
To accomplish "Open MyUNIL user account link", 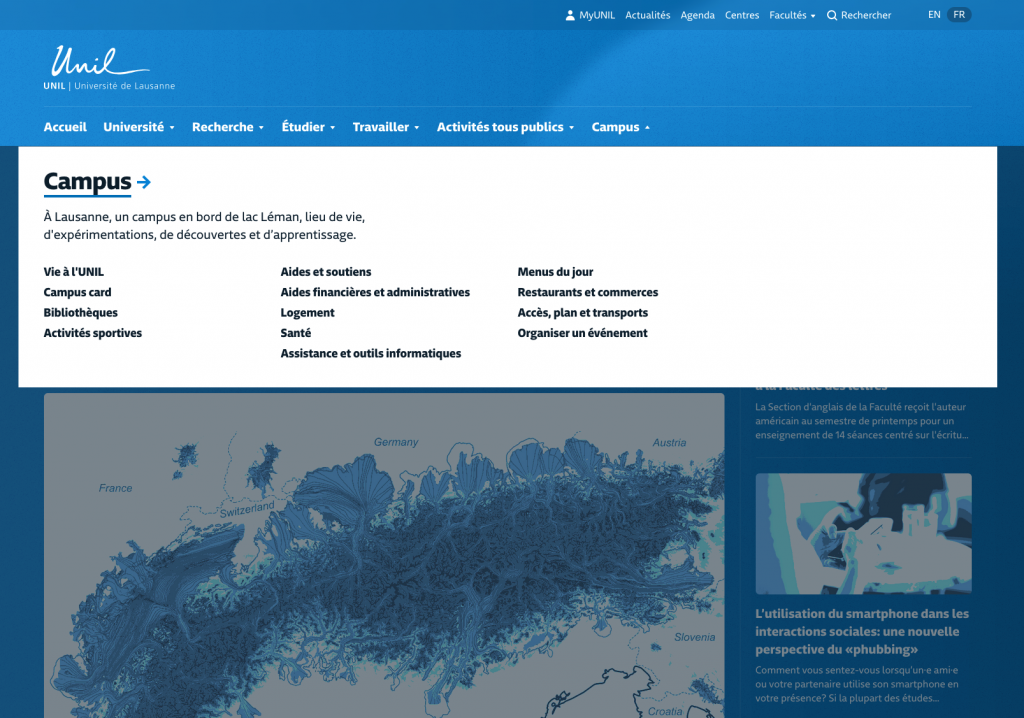I will coord(590,15).
